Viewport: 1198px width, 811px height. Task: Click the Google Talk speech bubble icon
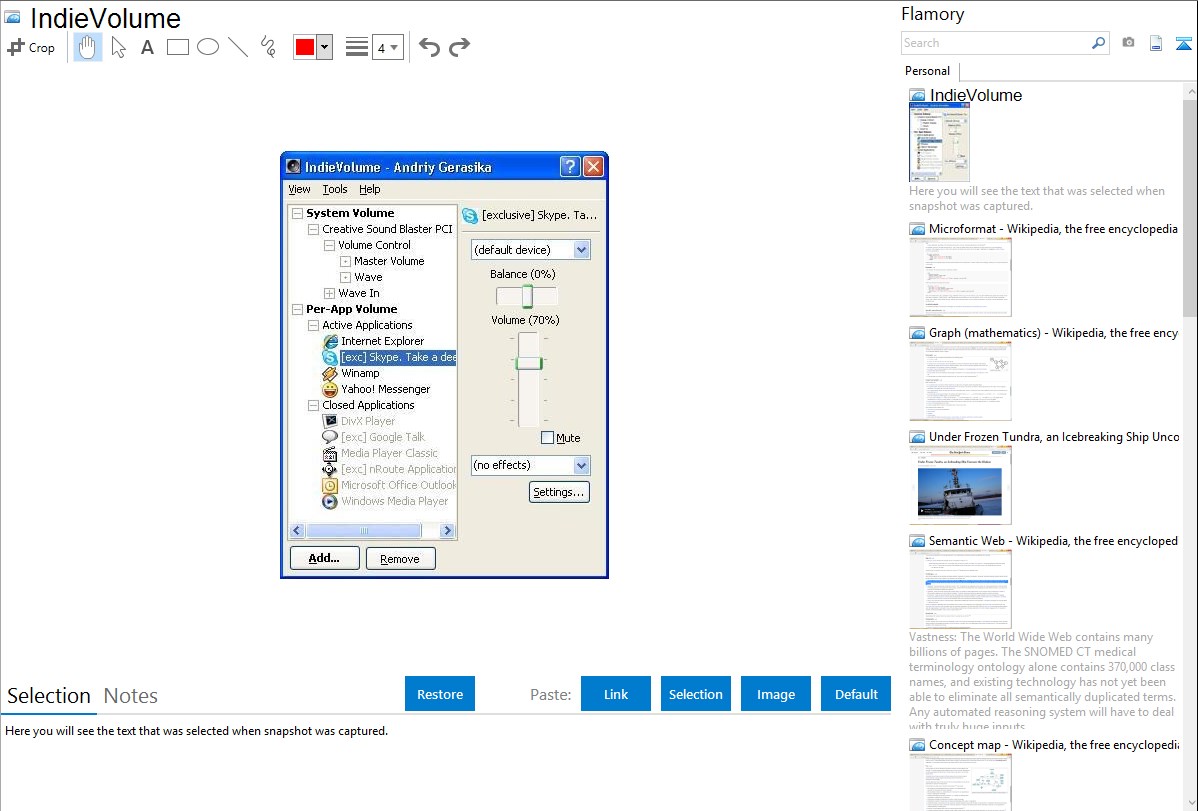click(x=330, y=437)
